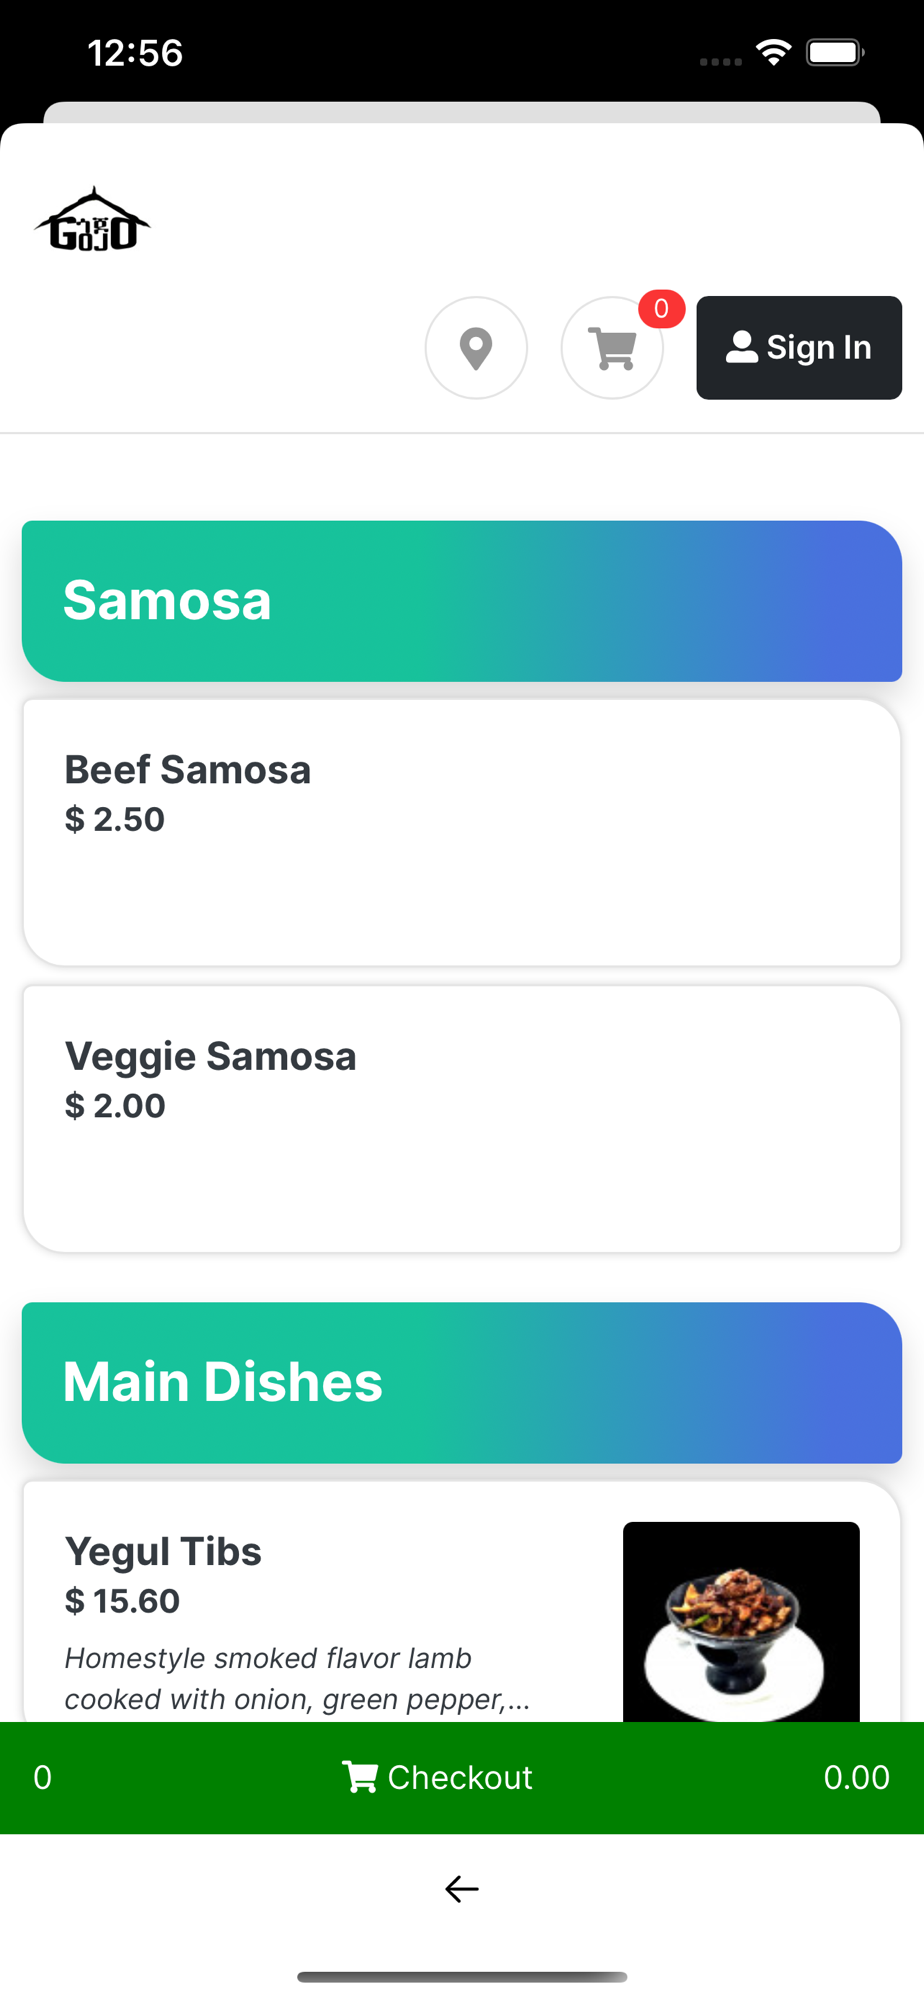924x2000 pixels.
Task: Tap the red cart count badge
Action: (x=661, y=309)
